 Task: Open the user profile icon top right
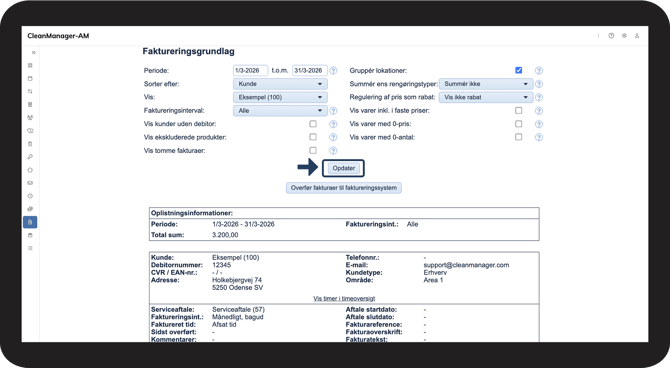pyautogui.click(x=637, y=36)
